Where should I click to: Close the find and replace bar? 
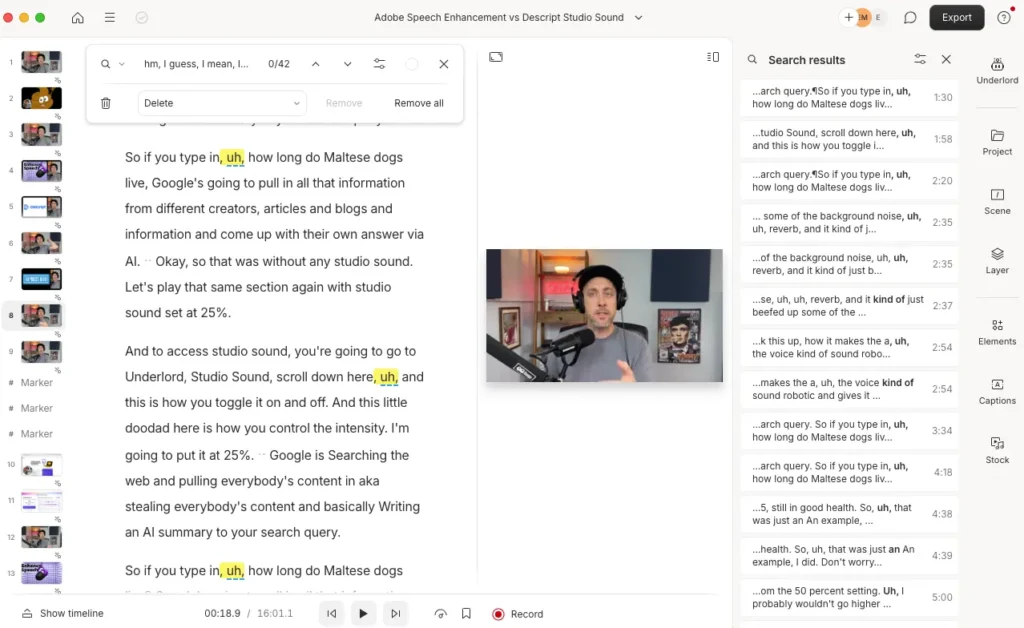coord(444,64)
